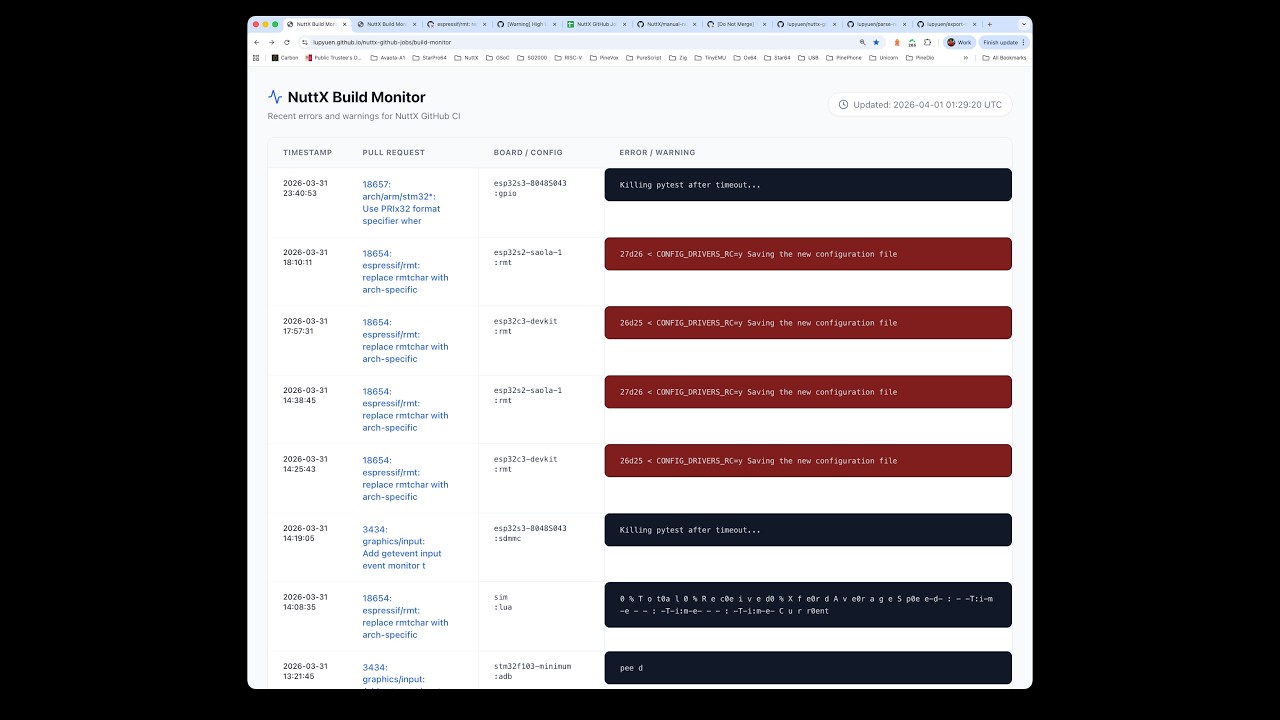Open the RISC-V bookmarks folder
The image size is (1280, 720).
(x=568, y=58)
